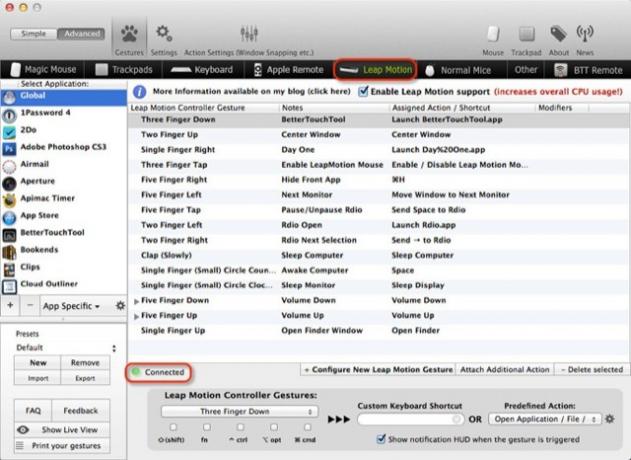Image resolution: width=631 pixels, height=460 pixels.
Task: Click the Import preset button
Action: pyautogui.click(x=38, y=378)
